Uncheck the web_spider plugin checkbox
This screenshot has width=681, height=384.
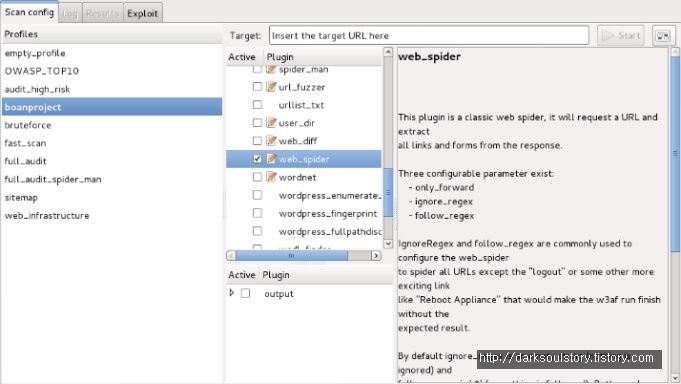(257, 159)
